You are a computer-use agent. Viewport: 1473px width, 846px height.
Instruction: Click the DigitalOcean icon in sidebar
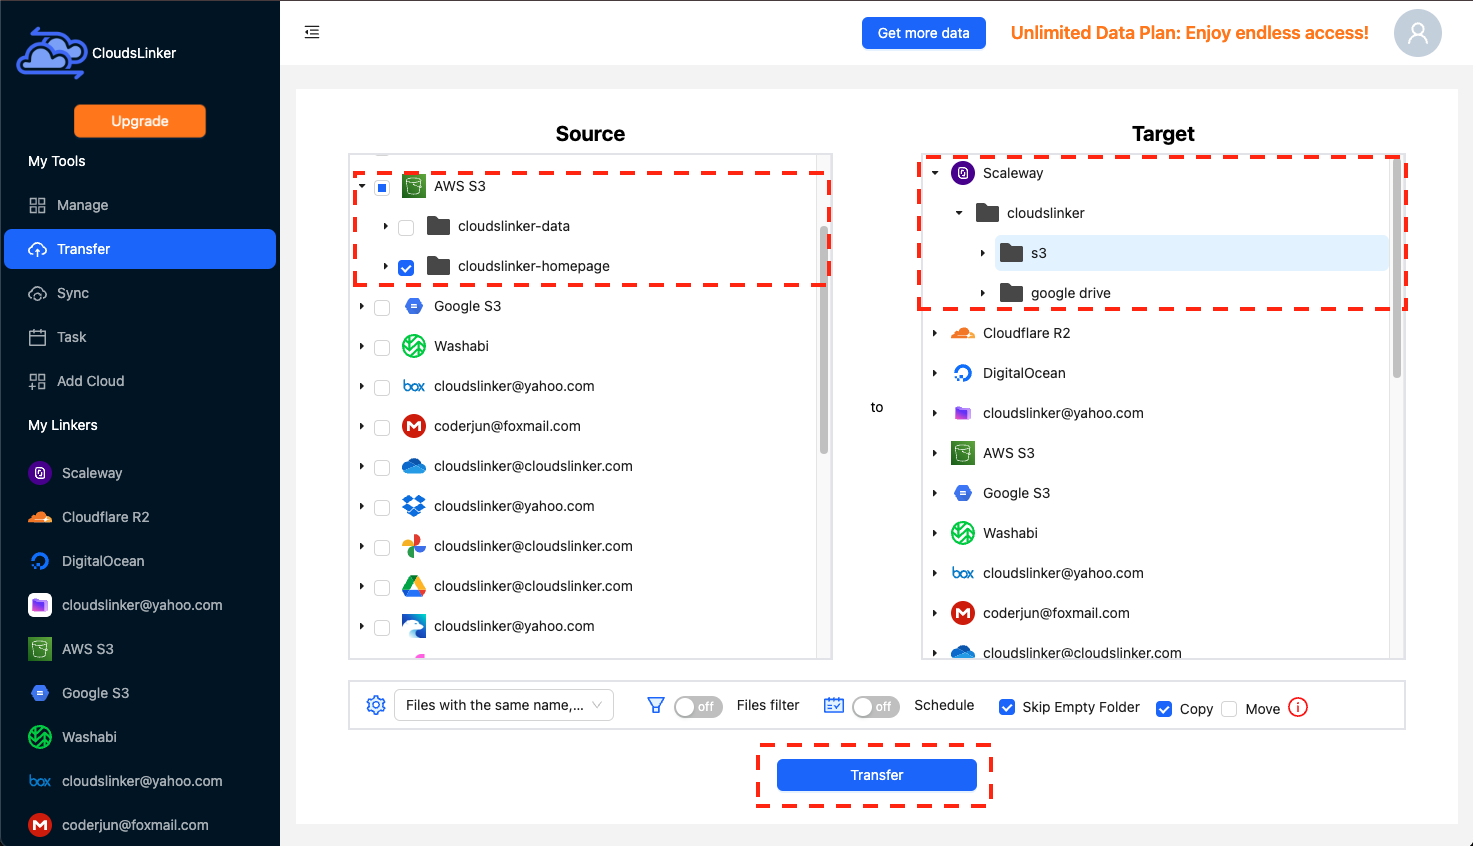(x=40, y=561)
